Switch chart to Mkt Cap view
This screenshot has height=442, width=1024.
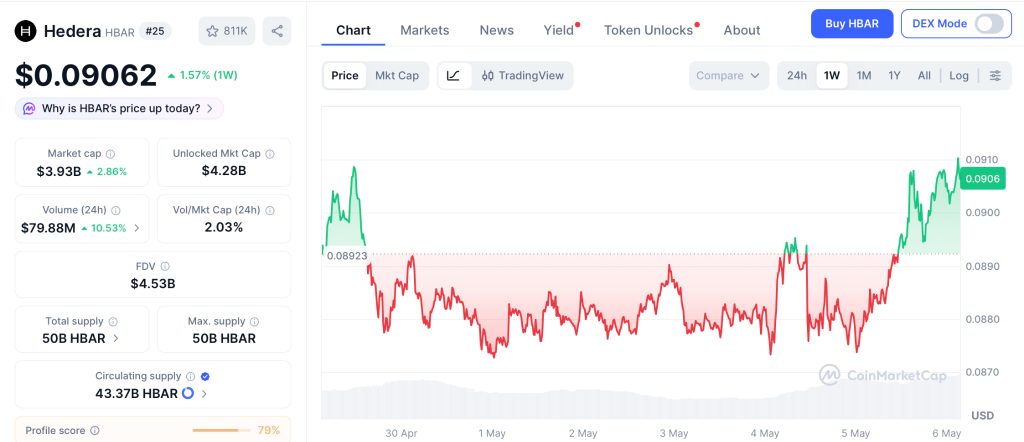pyautogui.click(x=396, y=76)
